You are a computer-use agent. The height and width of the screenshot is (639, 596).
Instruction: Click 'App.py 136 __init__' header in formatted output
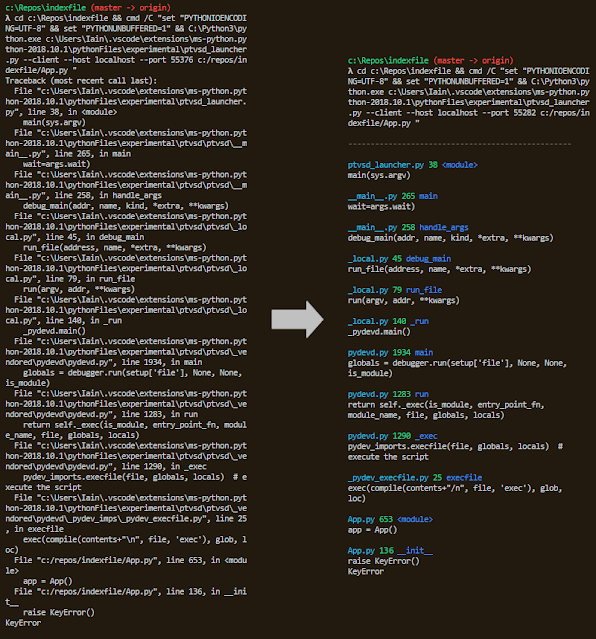[x=390, y=551]
